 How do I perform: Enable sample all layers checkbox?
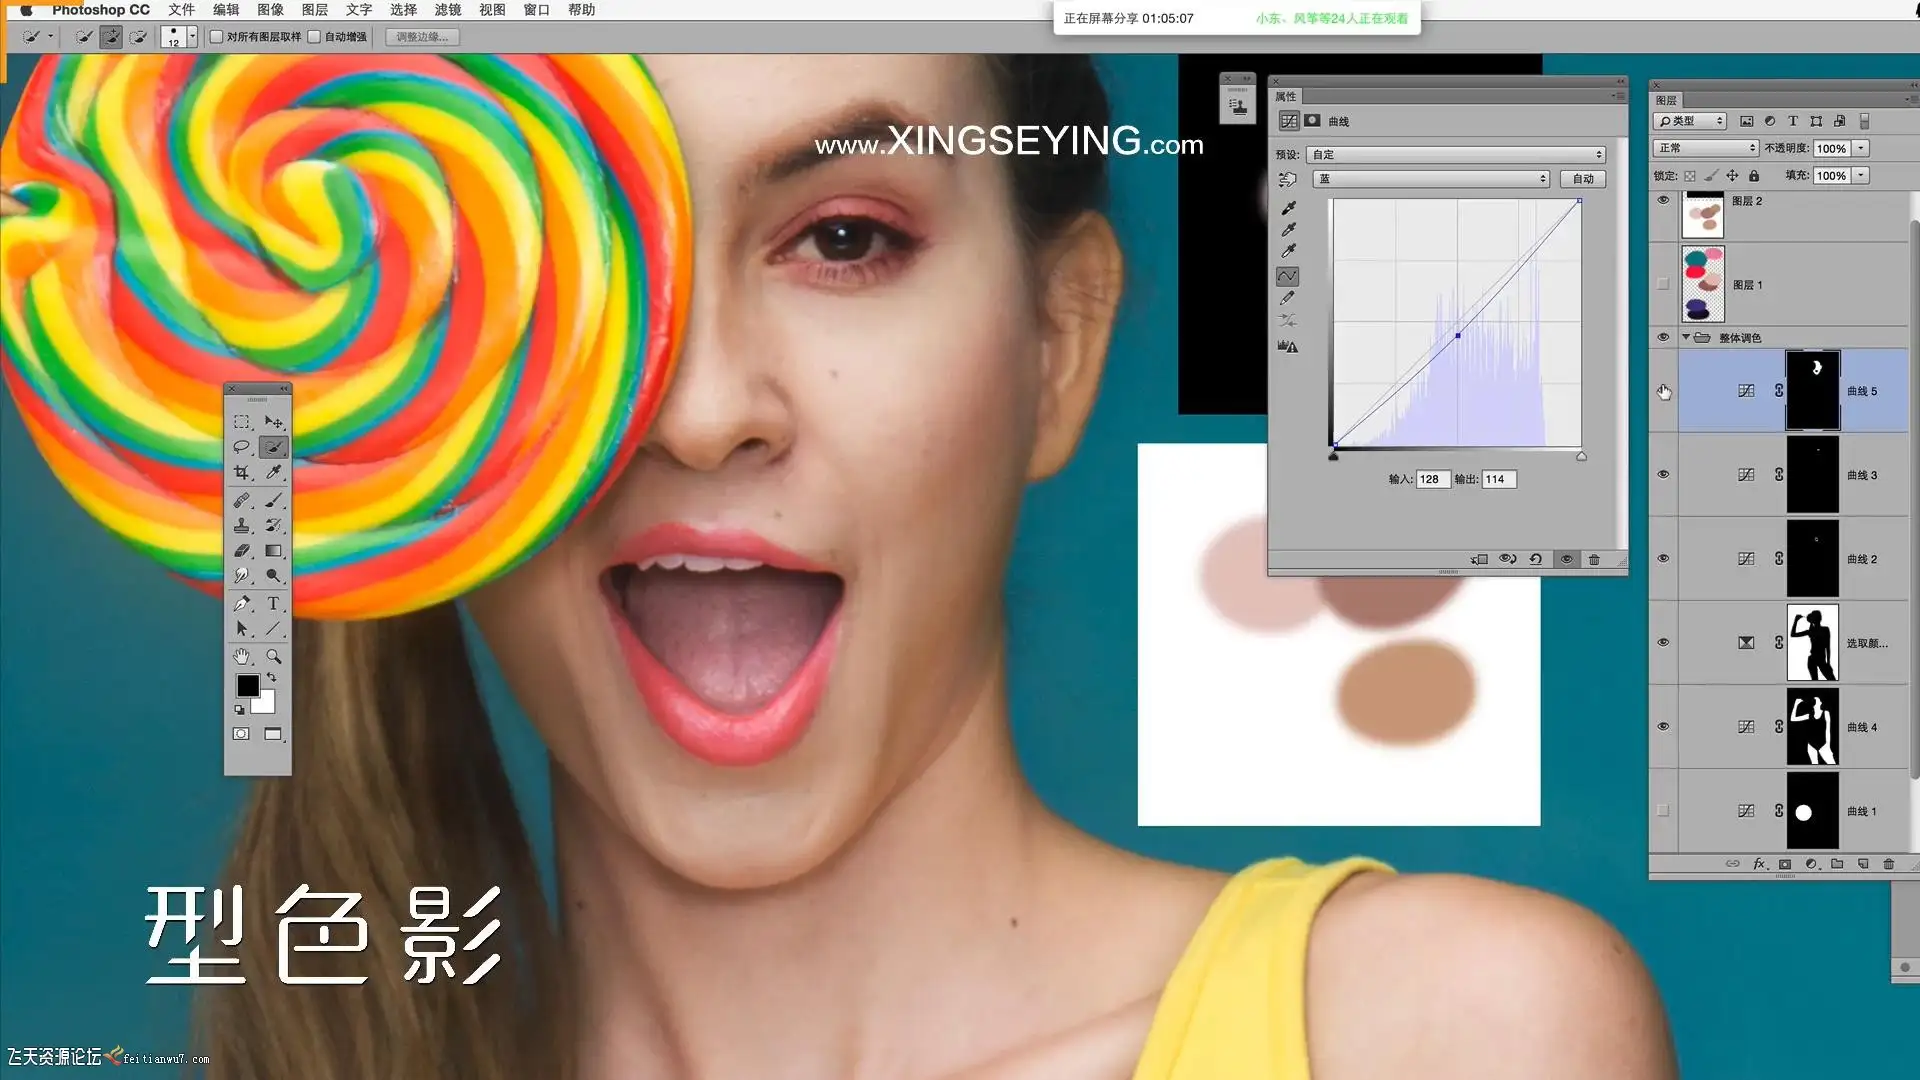(216, 37)
